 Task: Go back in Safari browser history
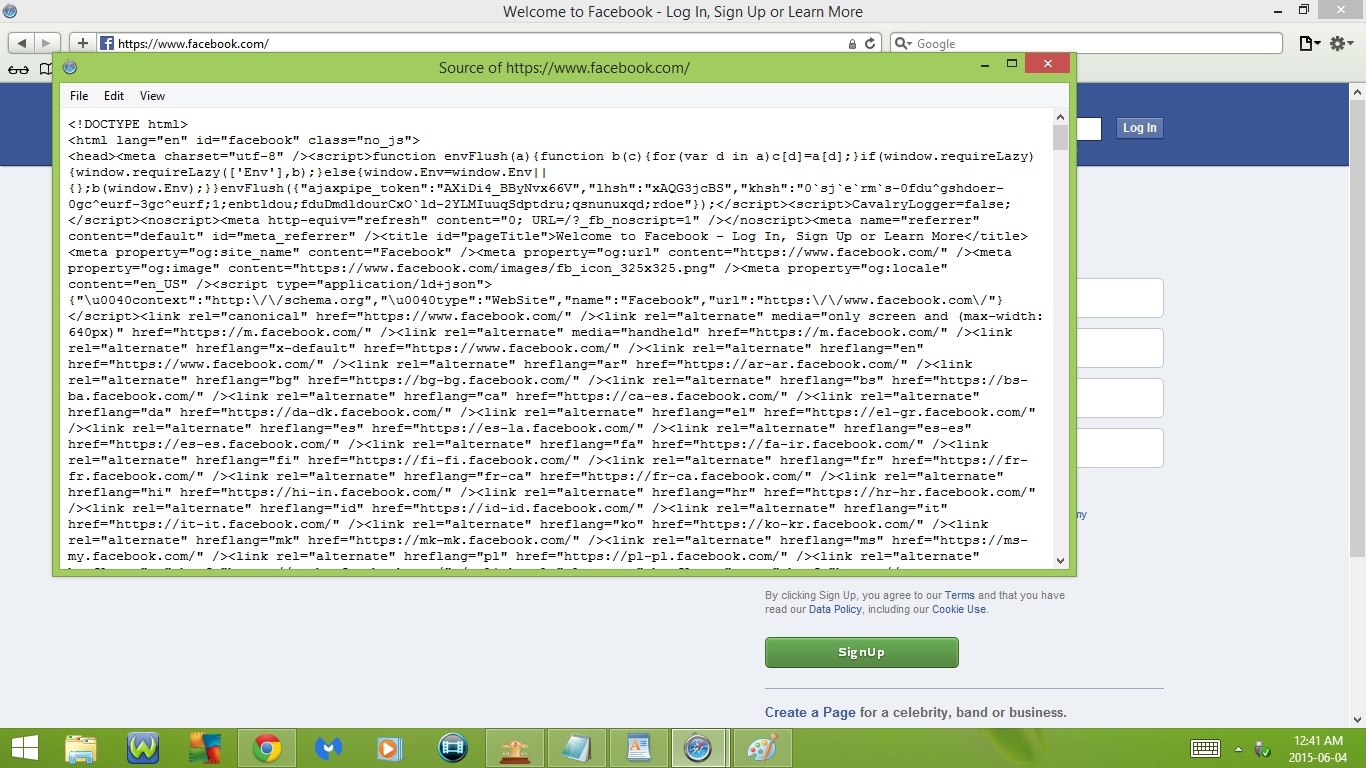coord(21,43)
